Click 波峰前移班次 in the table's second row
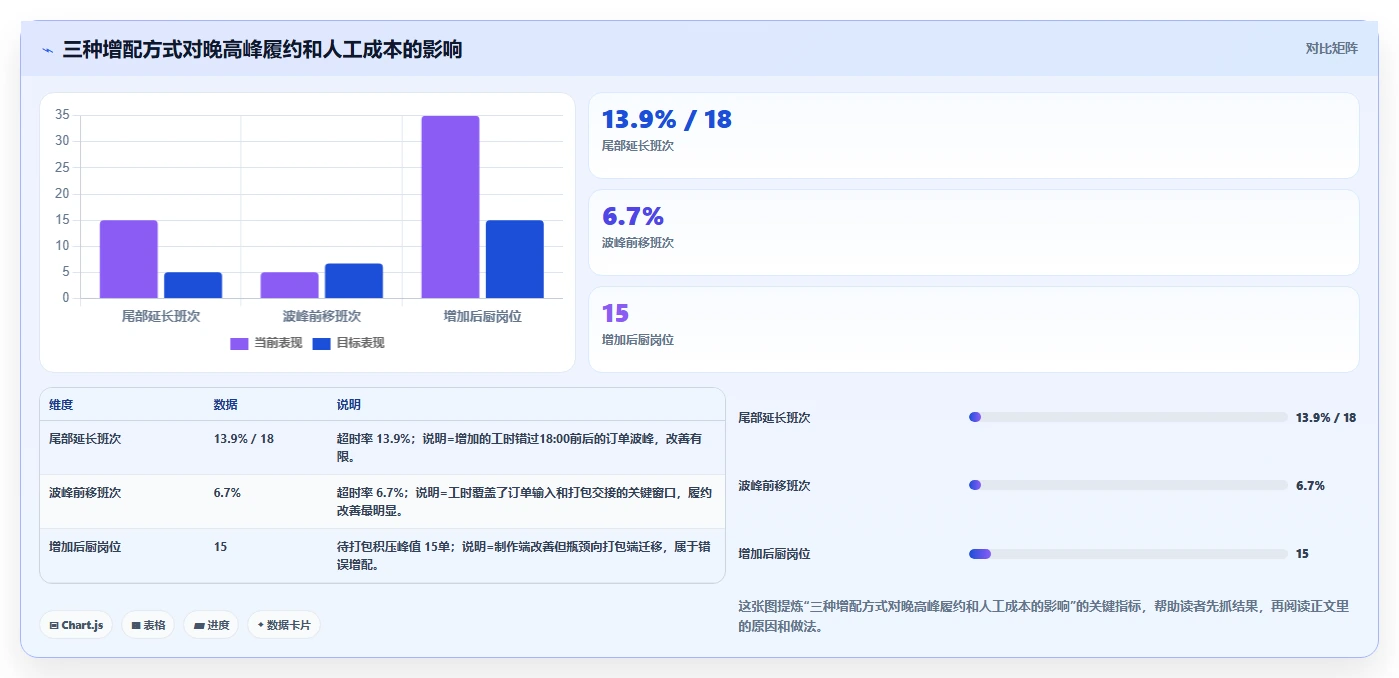This screenshot has width=1399, height=678. point(85,493)
